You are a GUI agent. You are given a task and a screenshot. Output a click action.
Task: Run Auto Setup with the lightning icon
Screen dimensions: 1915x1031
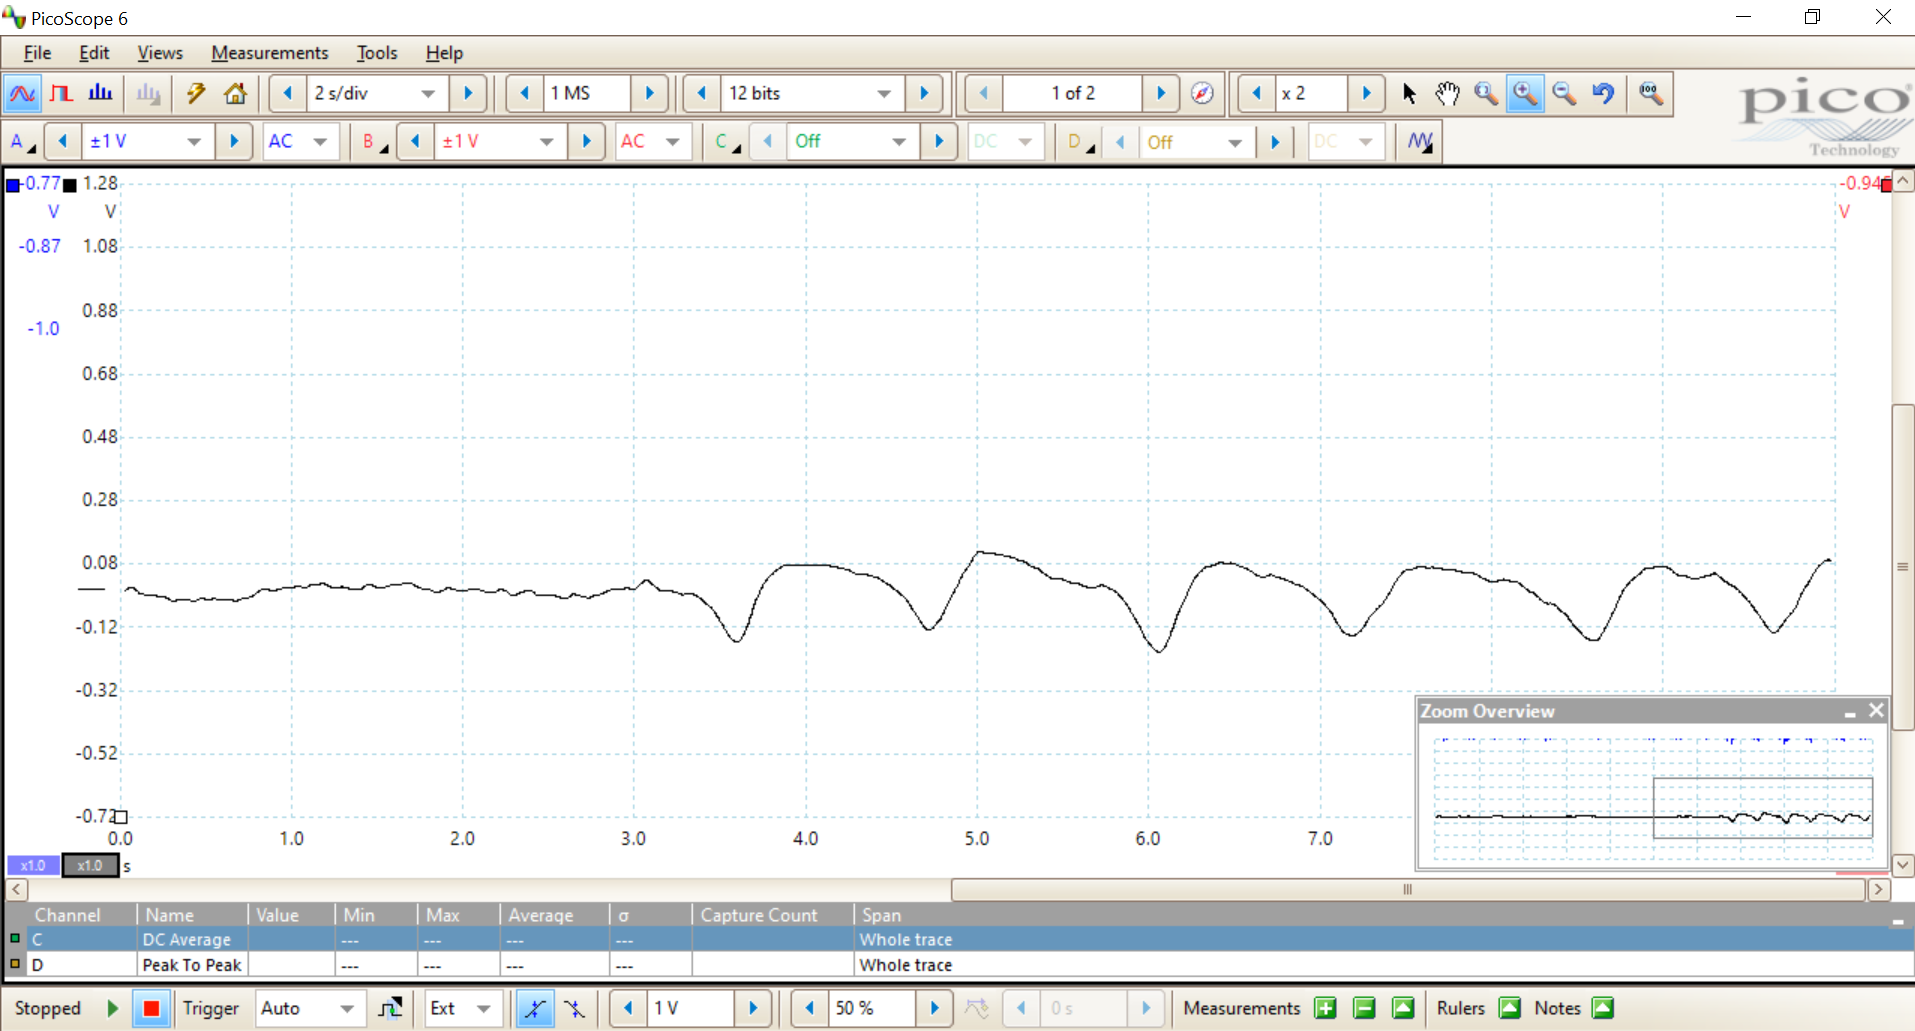[x=196, y=94]
